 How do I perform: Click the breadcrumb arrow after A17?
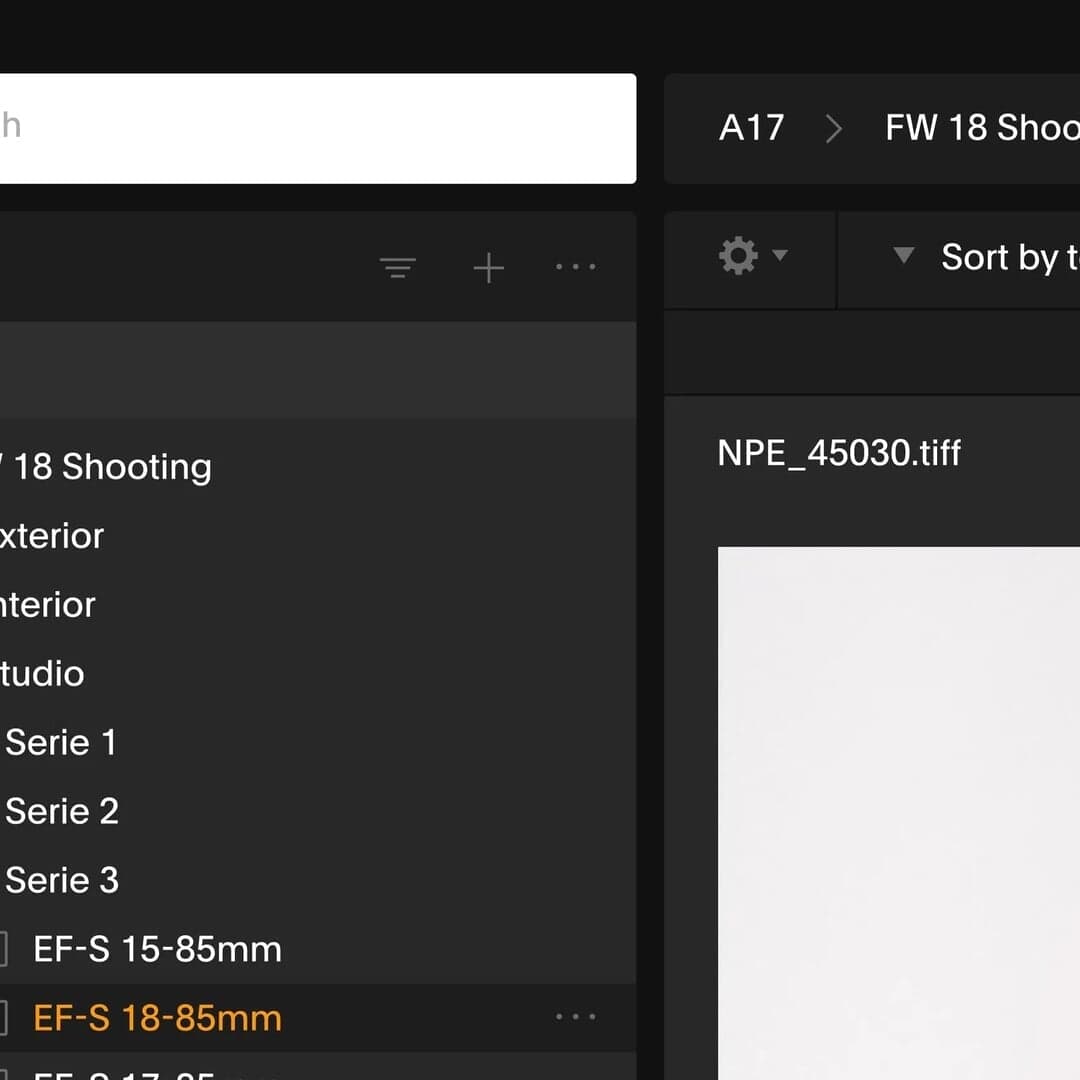[x=834, y=128]
